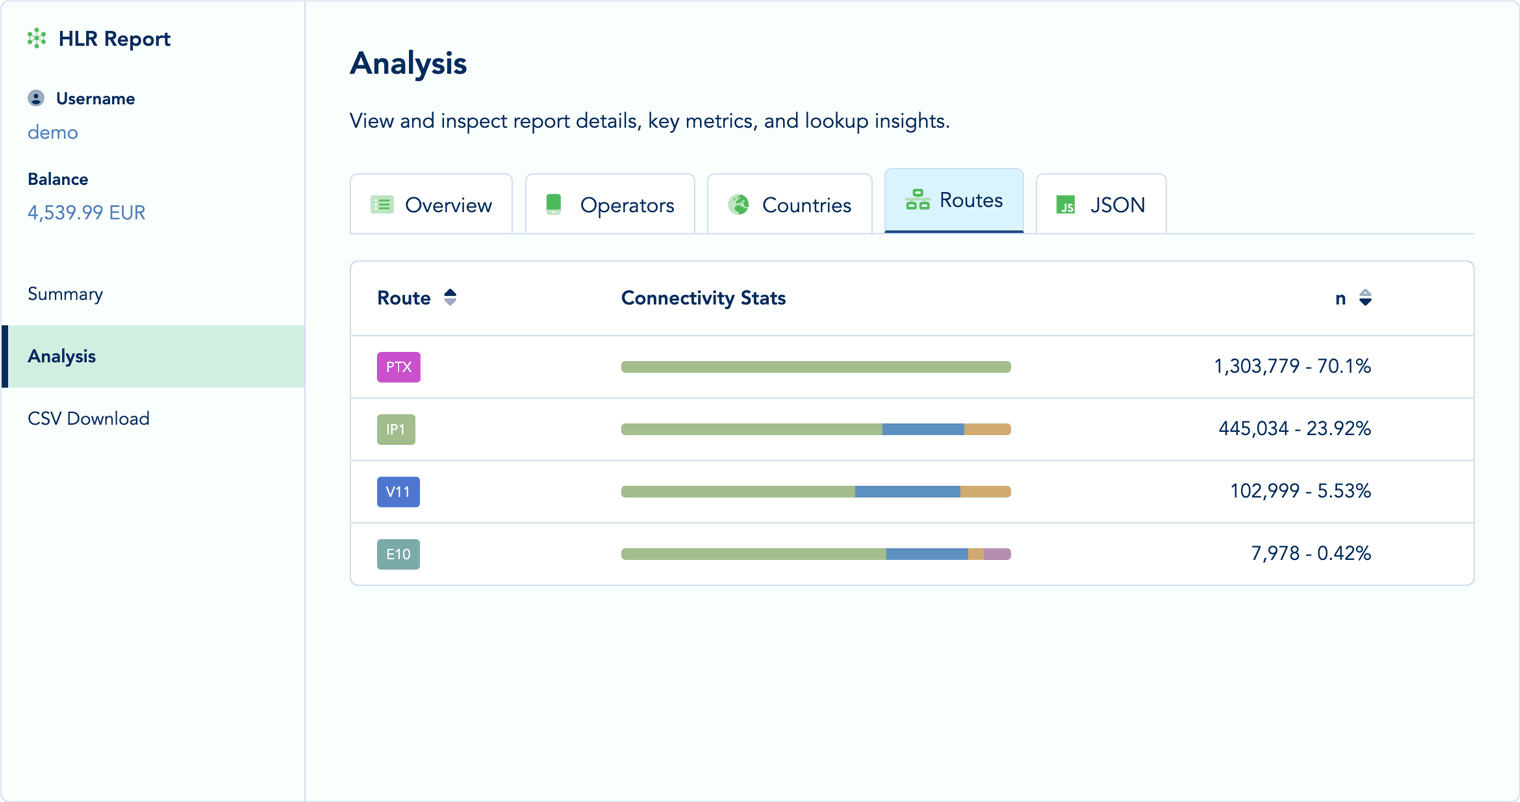
Task: Click the PTX route badge
Action: point(398,367)
